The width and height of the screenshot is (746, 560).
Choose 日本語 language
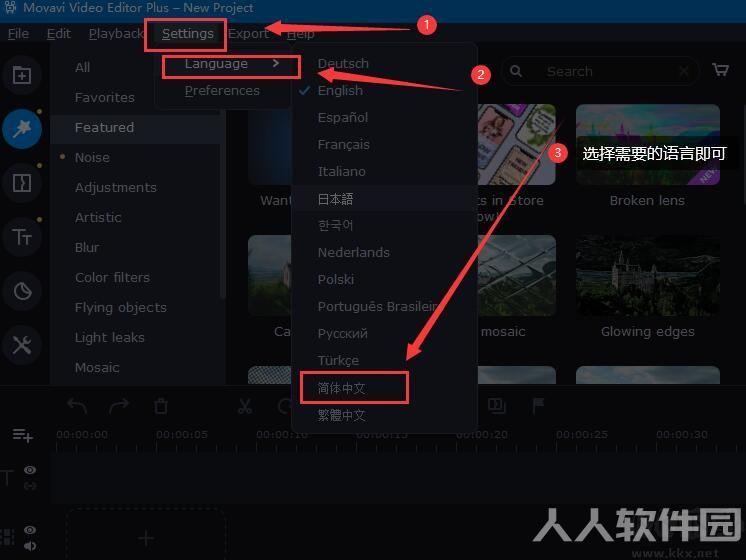point(384,199)
